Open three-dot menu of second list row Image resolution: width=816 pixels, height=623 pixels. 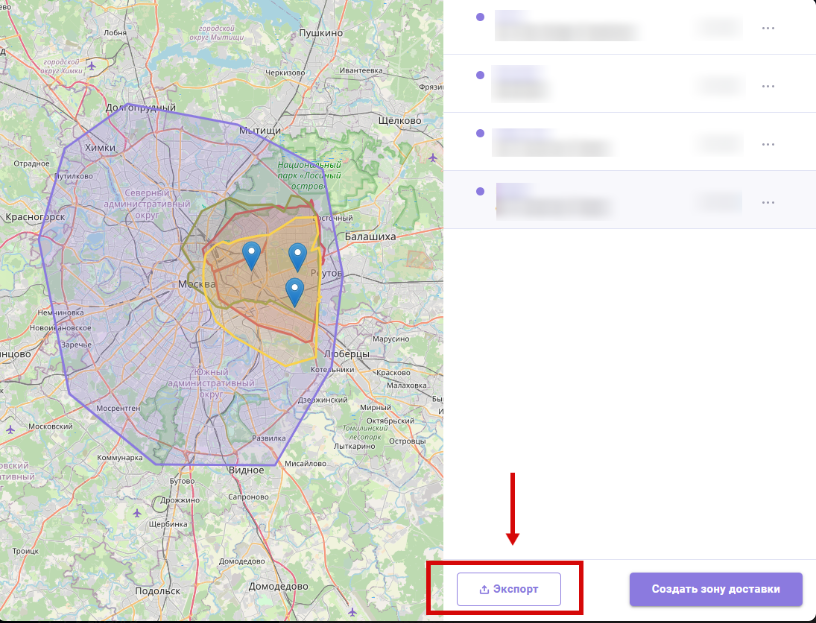click(768, 86)
